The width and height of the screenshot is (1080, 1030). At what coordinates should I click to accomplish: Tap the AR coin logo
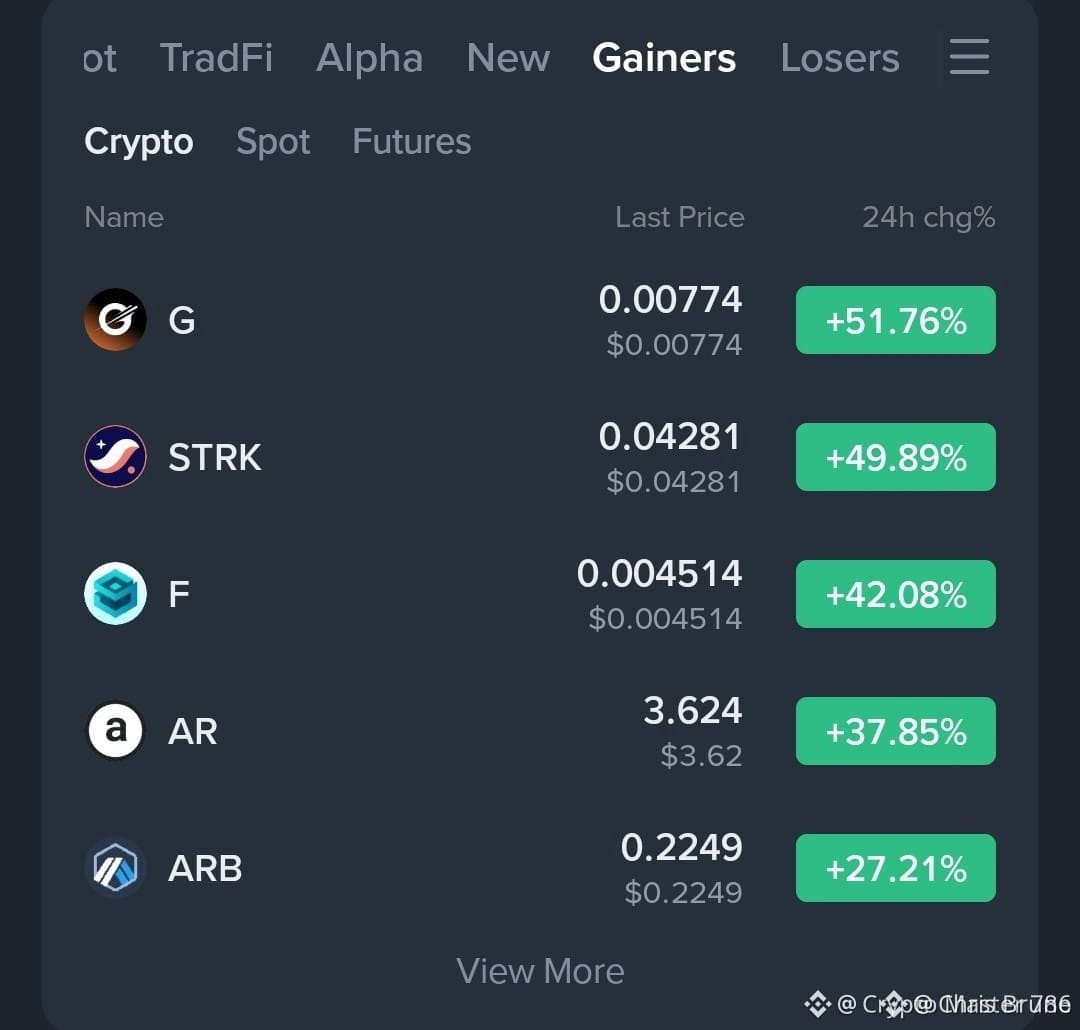(x=115, y=730)
